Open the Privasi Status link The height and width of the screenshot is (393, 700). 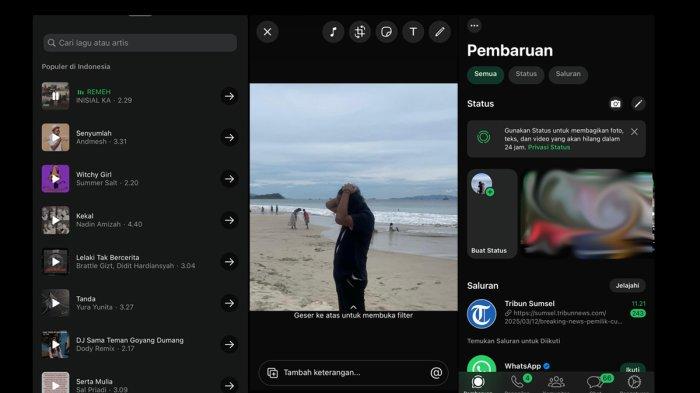coord(549,147)
